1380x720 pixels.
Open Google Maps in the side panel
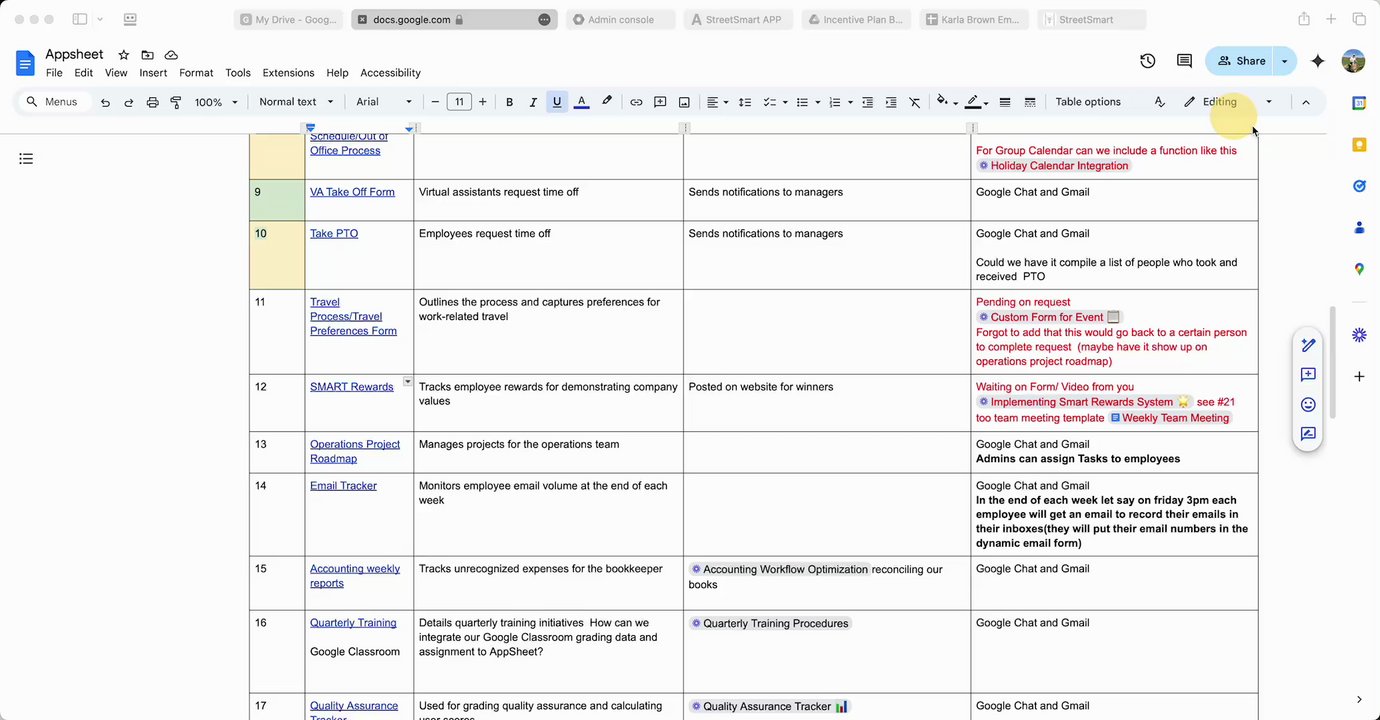pyautogui.click(x=1359, y=269)
